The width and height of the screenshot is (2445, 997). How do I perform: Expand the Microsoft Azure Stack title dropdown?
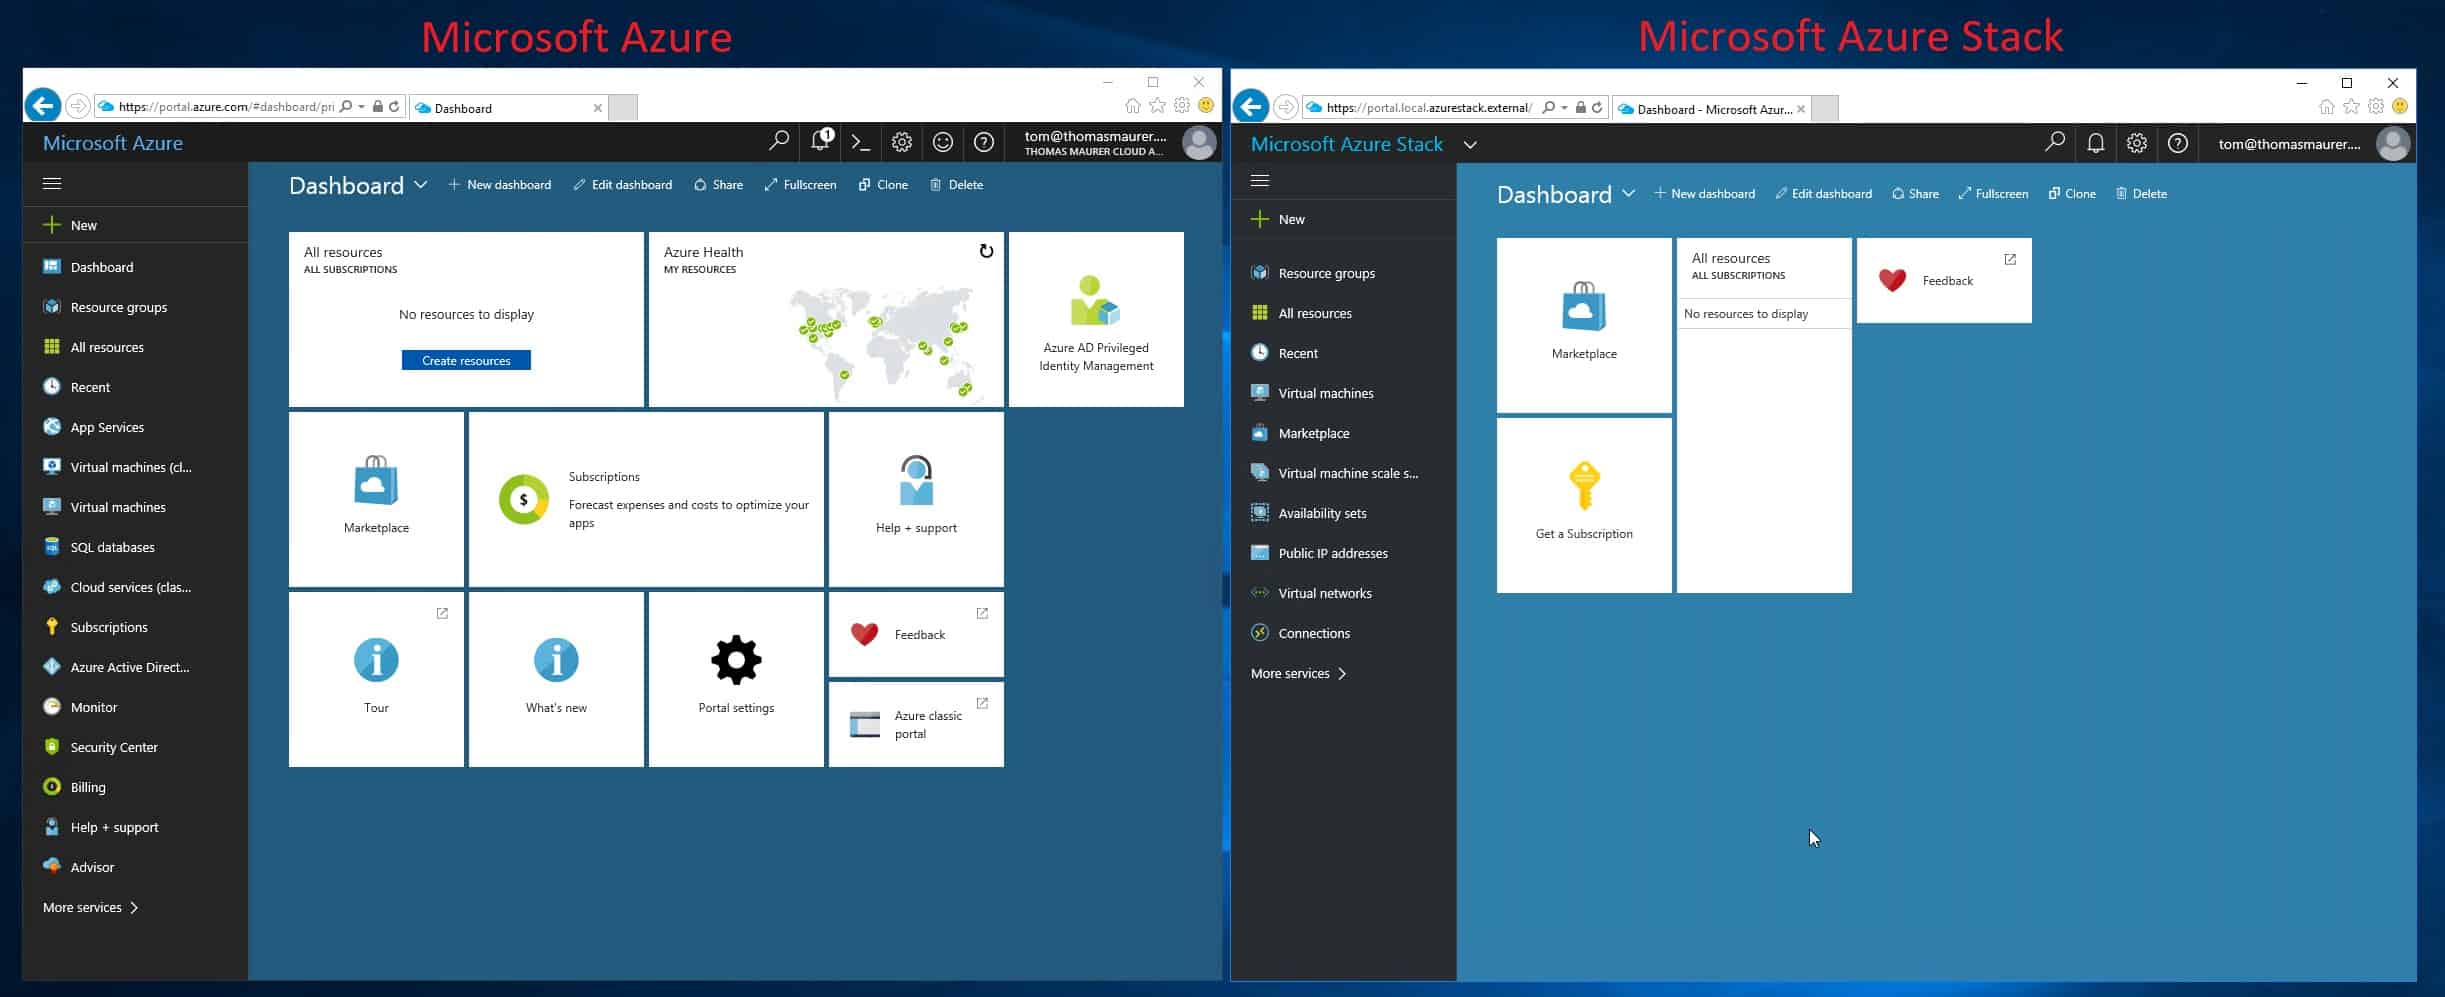(1470, 144)
